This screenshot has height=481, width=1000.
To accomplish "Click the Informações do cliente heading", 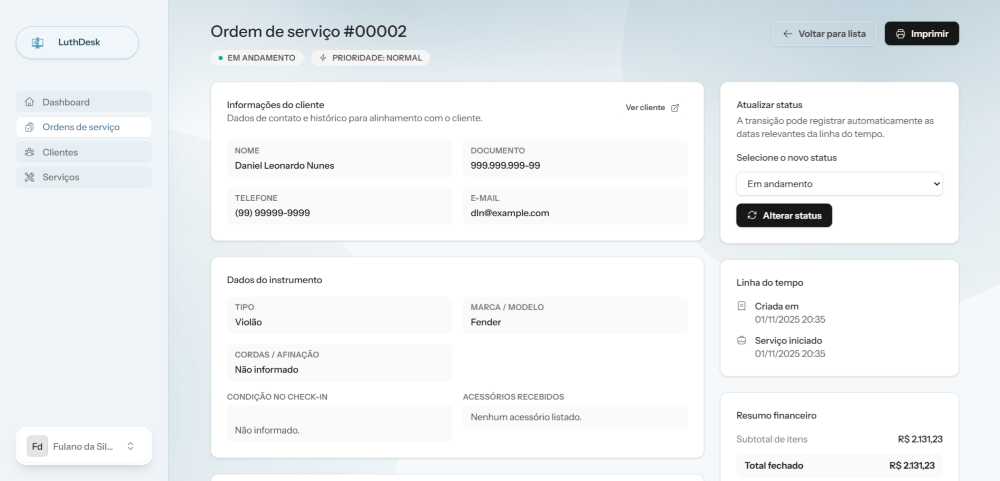I will pyautogui.click(x=276, y=105).
